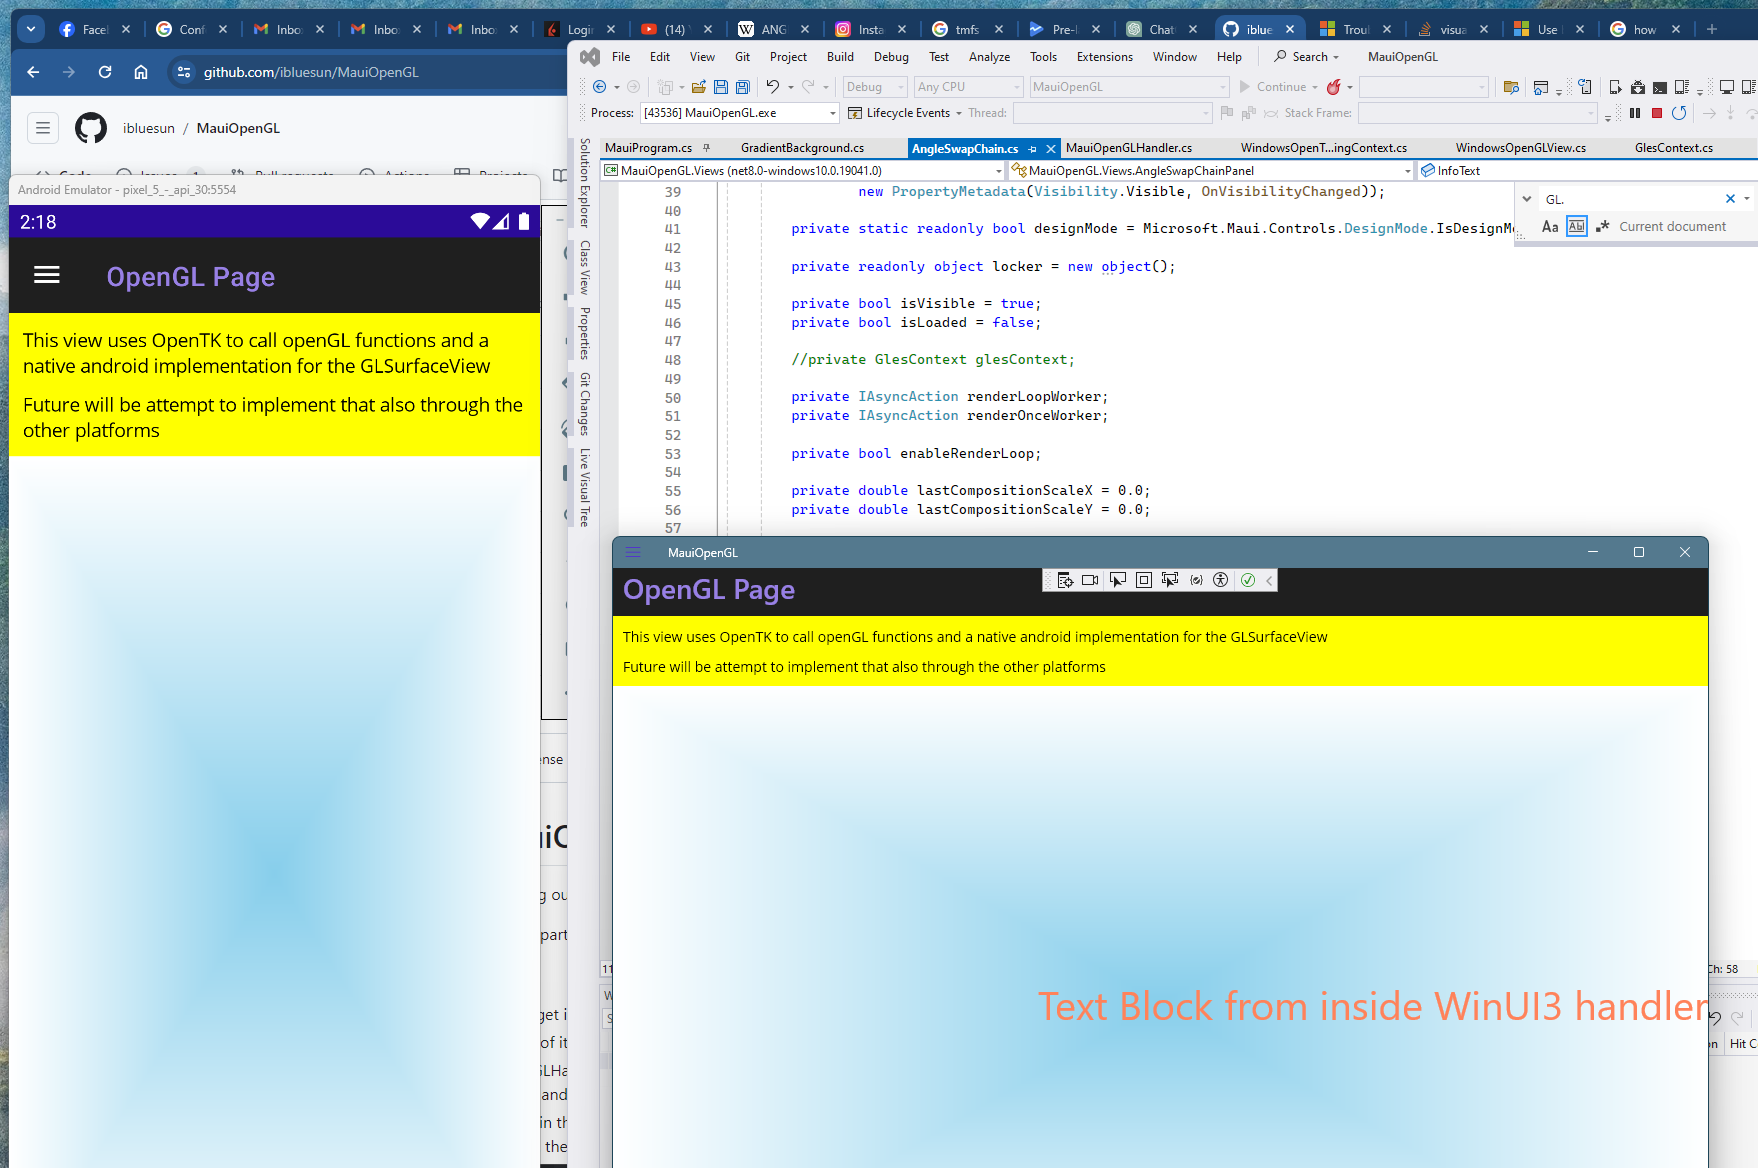Toggle Match whole word in find panel

[1577, 227]
